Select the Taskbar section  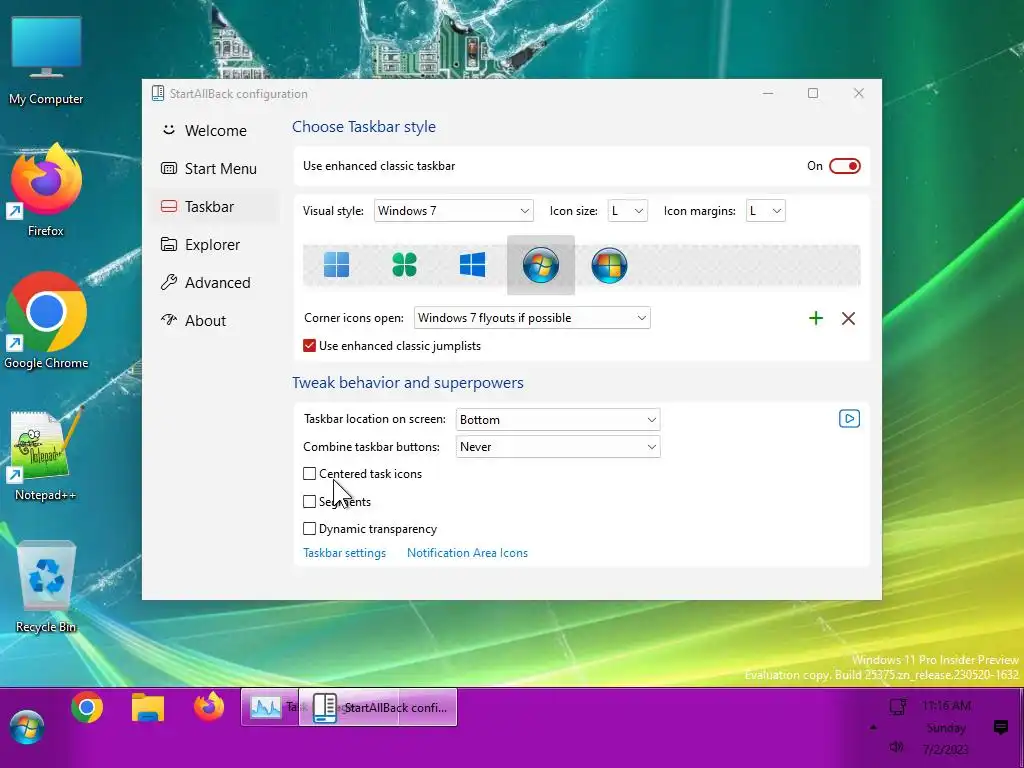214,206
